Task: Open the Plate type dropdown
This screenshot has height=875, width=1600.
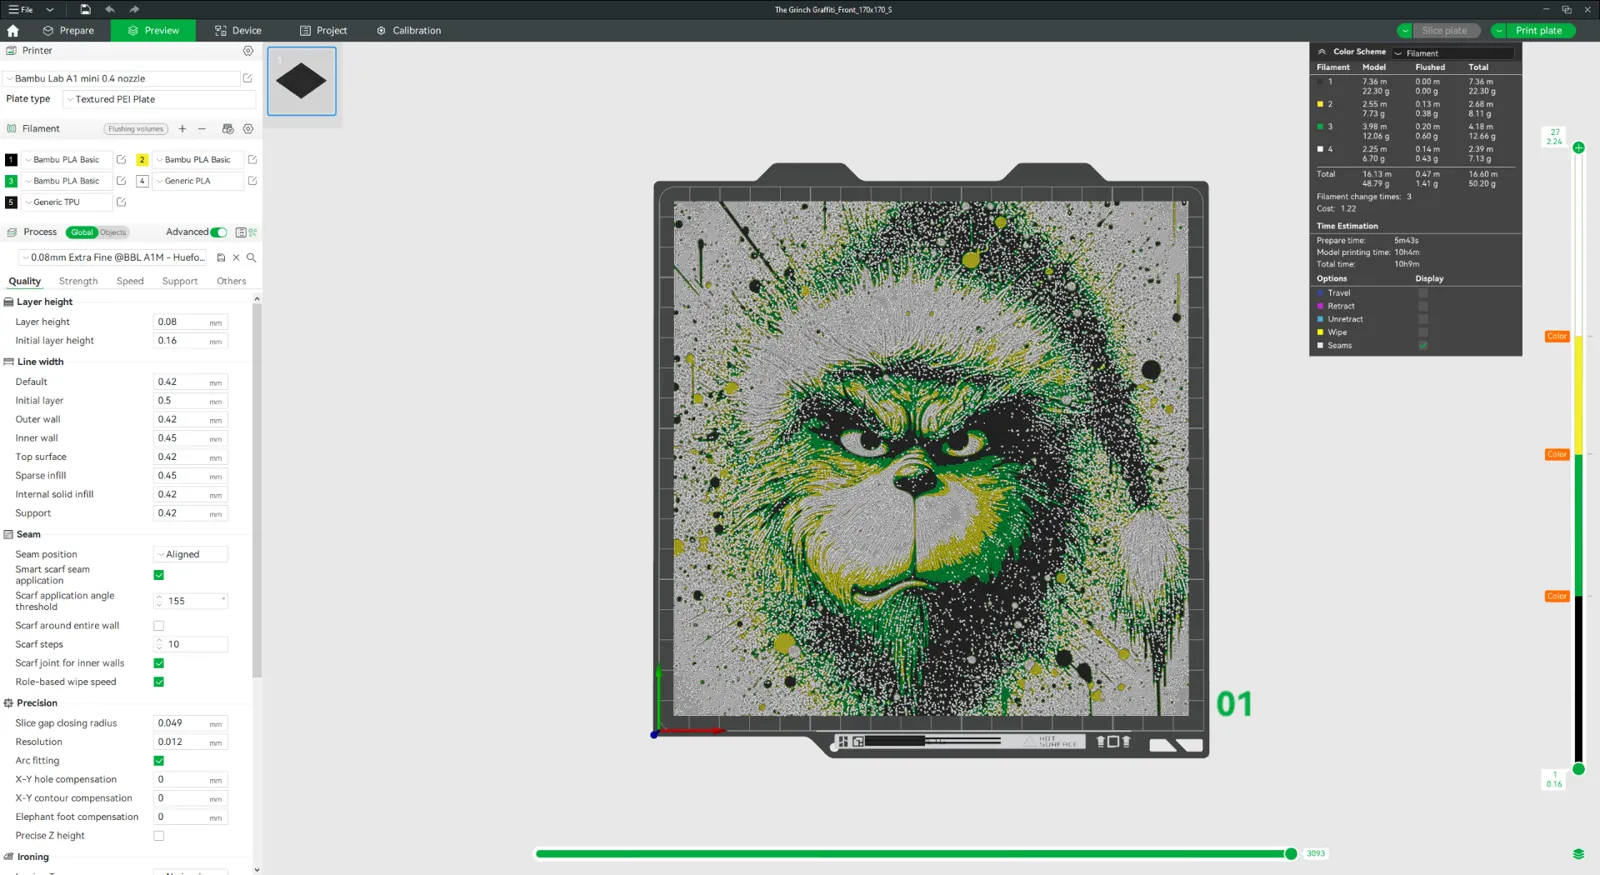Action: point(159,99)
